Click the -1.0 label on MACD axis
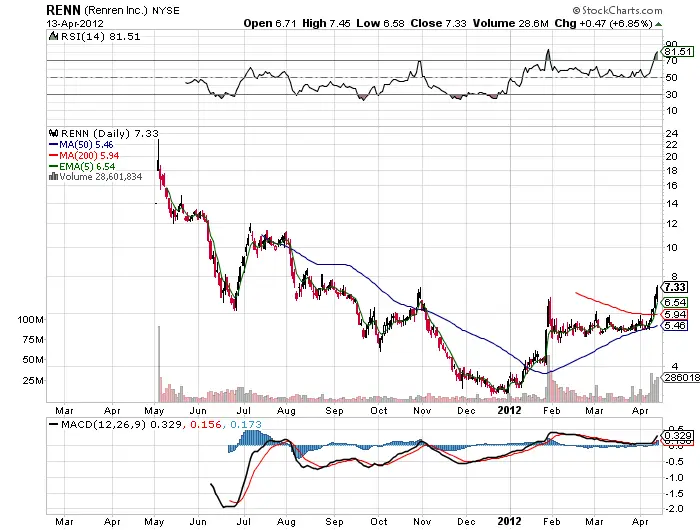700x530 pixels. (x=674, y=478)
